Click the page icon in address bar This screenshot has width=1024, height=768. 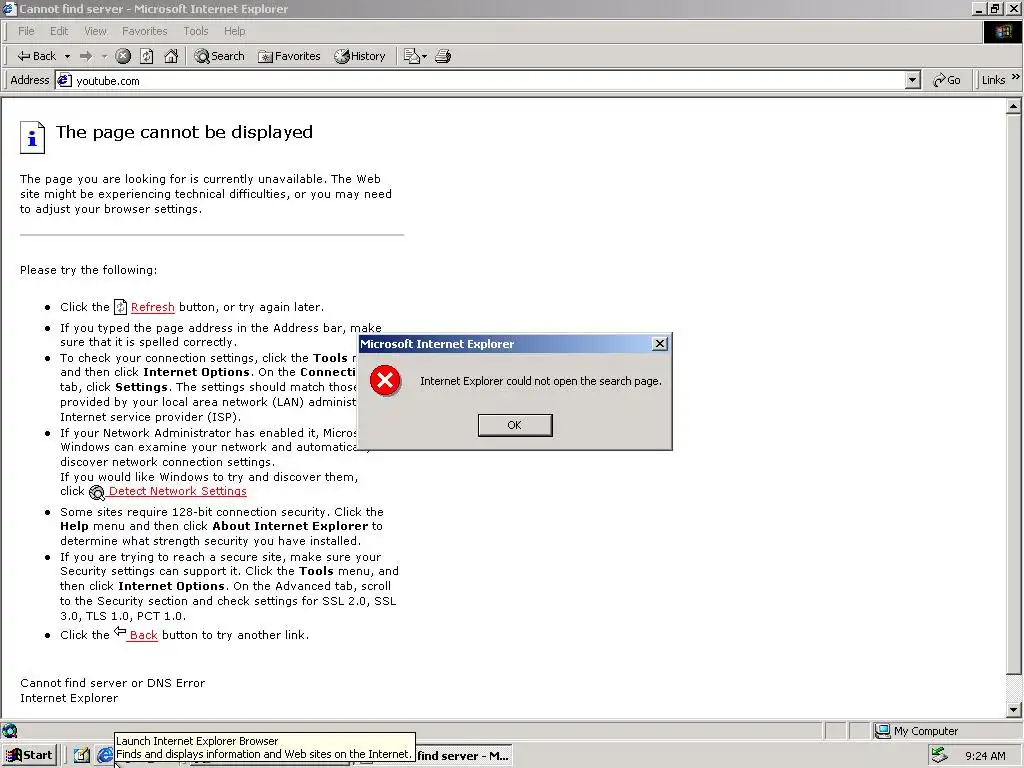[x=64, y=80]
